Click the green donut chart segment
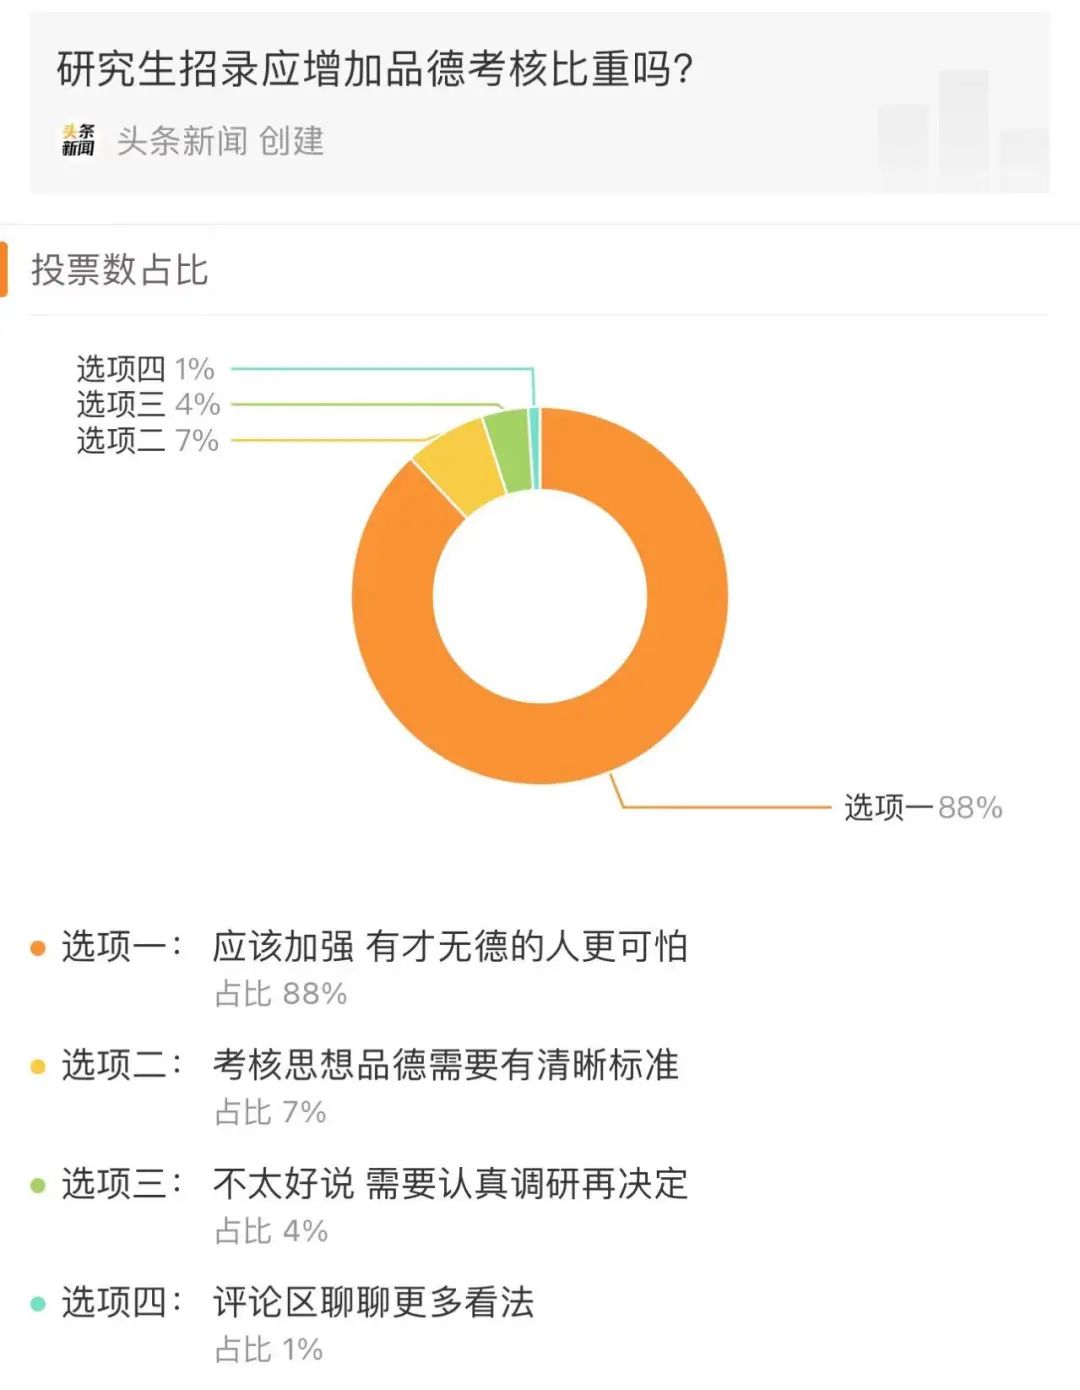Screen dimensions: 1080x1390 click(508, 450)
